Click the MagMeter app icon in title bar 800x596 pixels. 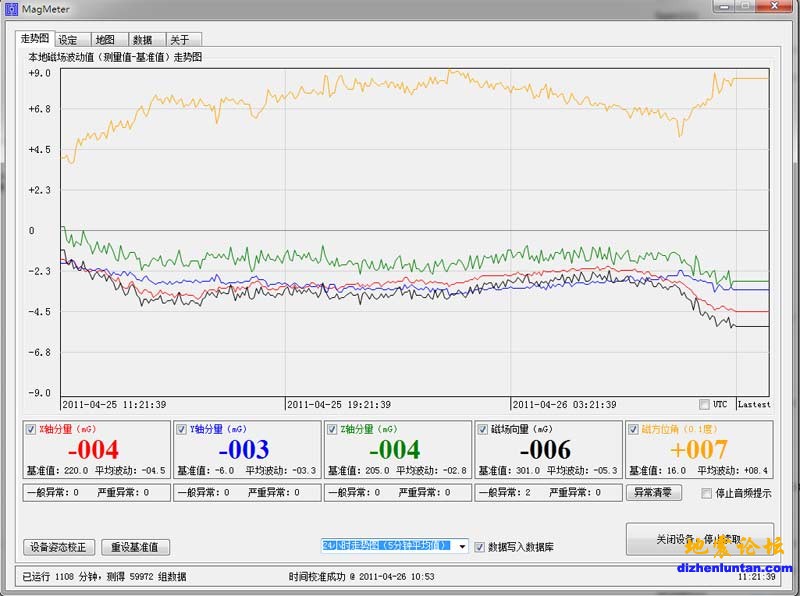pos(11,8)
